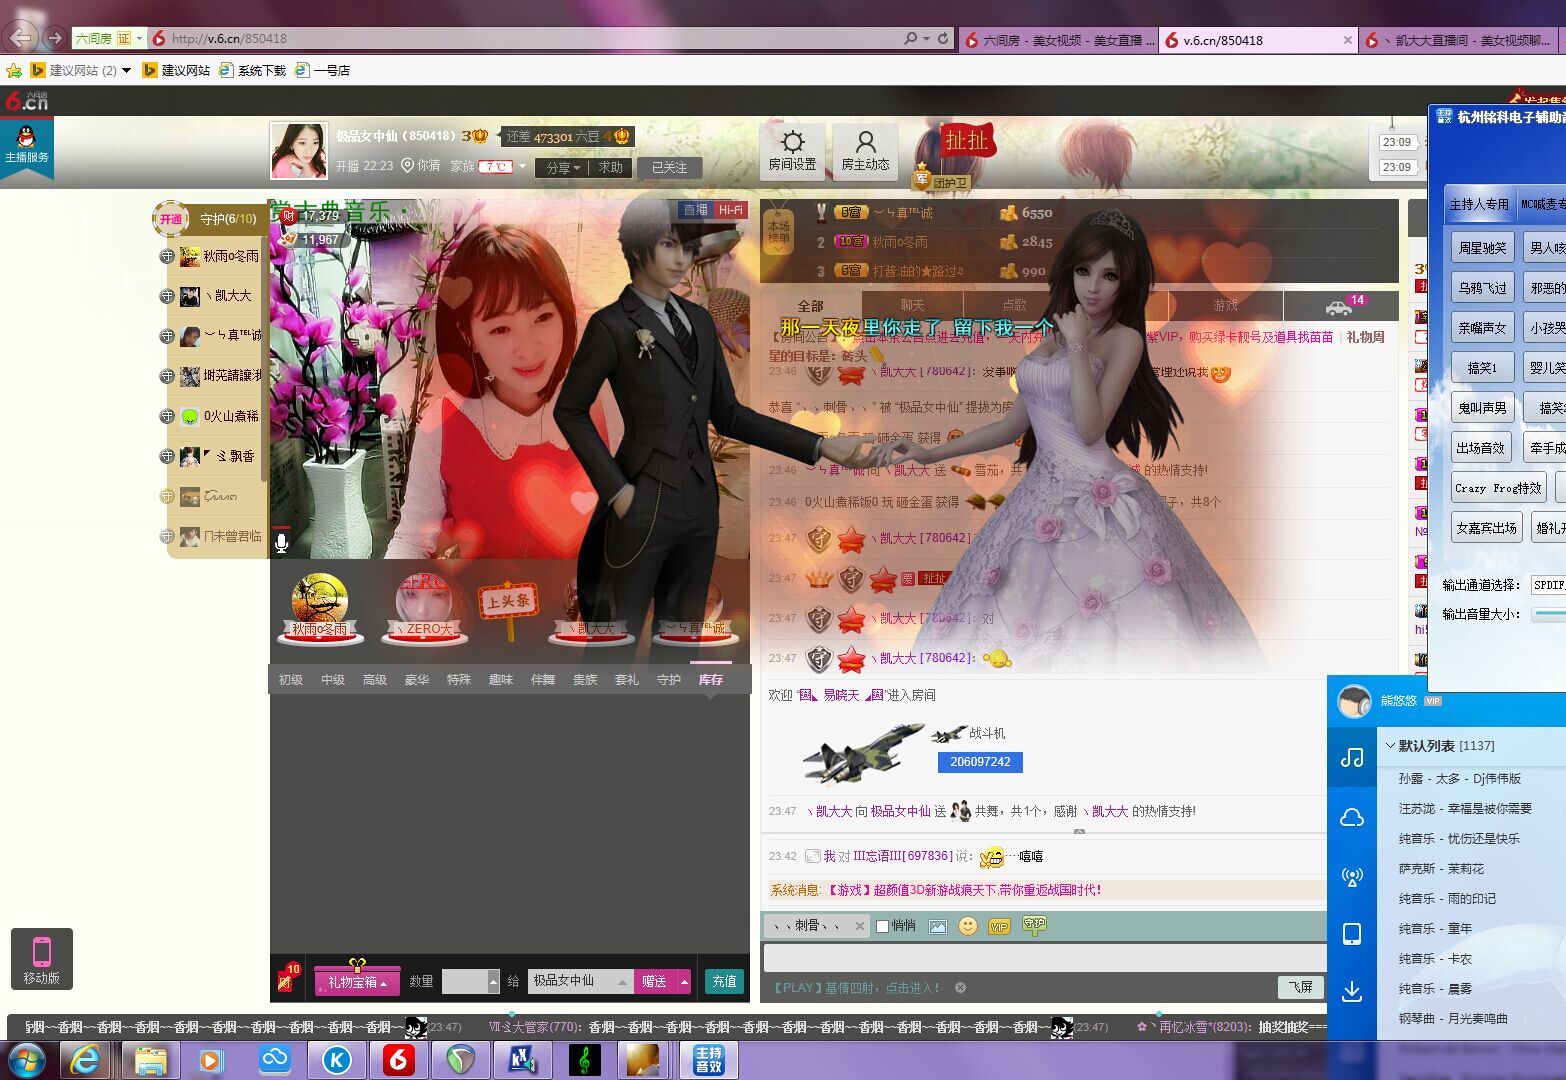The image size is (1566, 1080).
Task: Click the picture insert icon in chat toolbar
Action: click(937, 926)
